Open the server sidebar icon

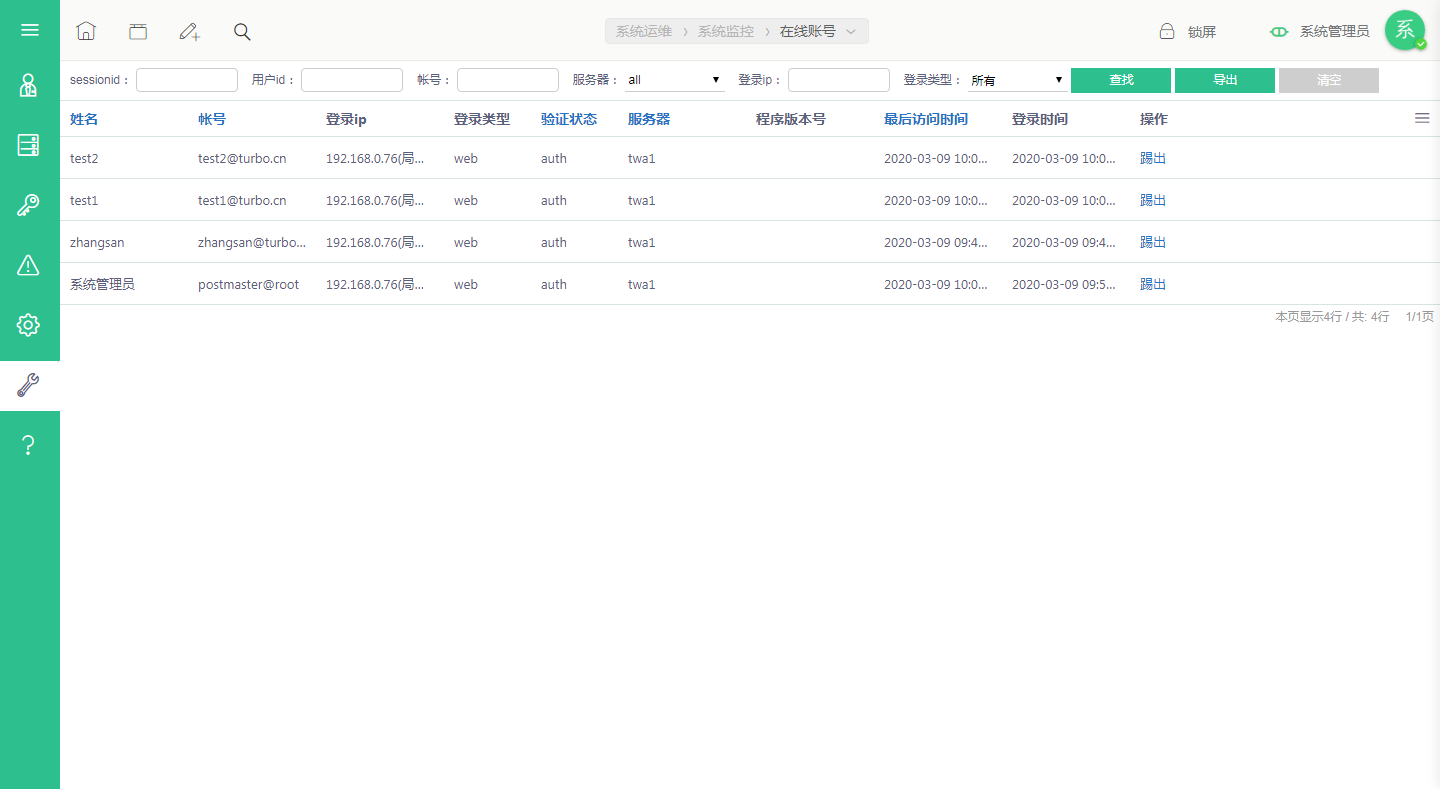[x=29, y=146]
